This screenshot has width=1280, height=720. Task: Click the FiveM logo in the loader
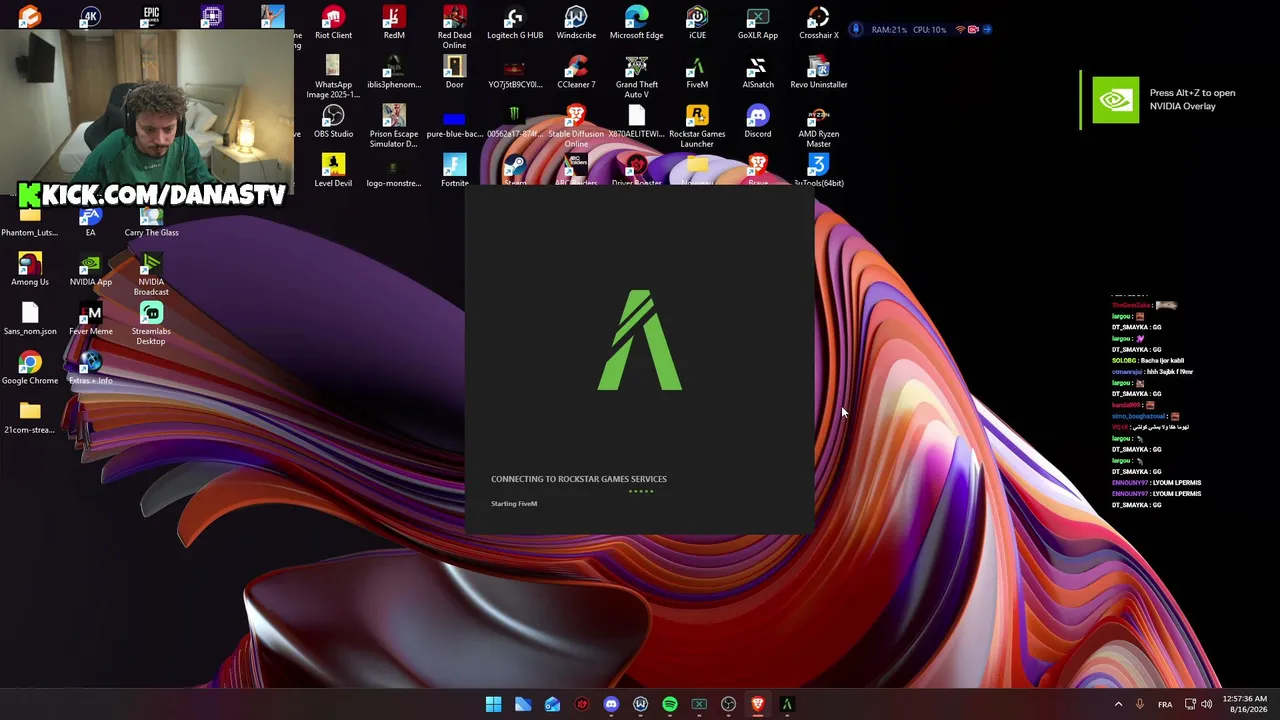click(640, 340)
